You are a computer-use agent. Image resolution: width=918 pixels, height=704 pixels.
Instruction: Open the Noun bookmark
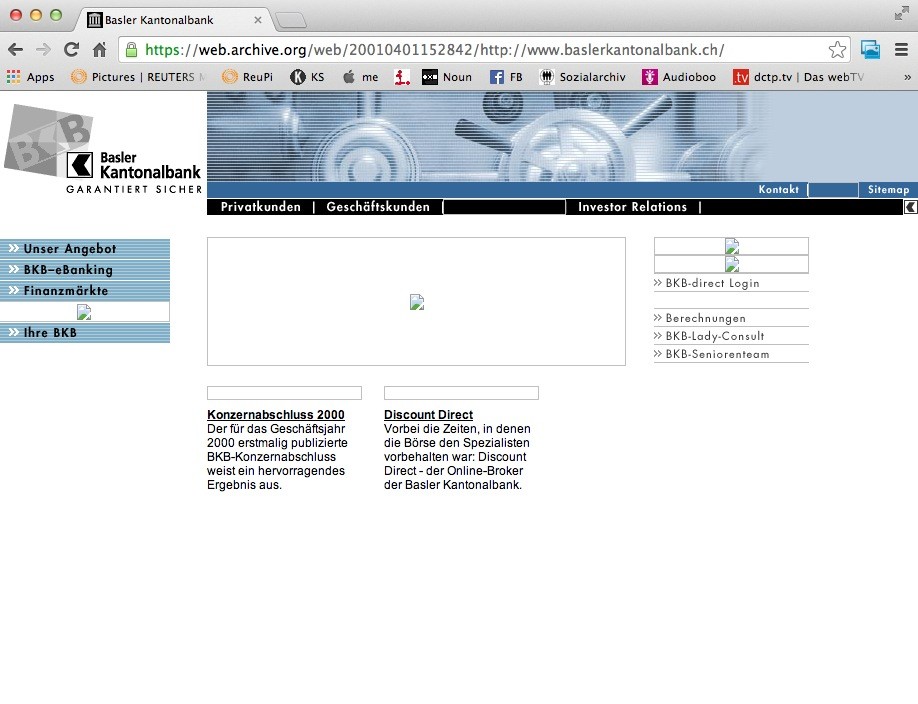point(447,77)
